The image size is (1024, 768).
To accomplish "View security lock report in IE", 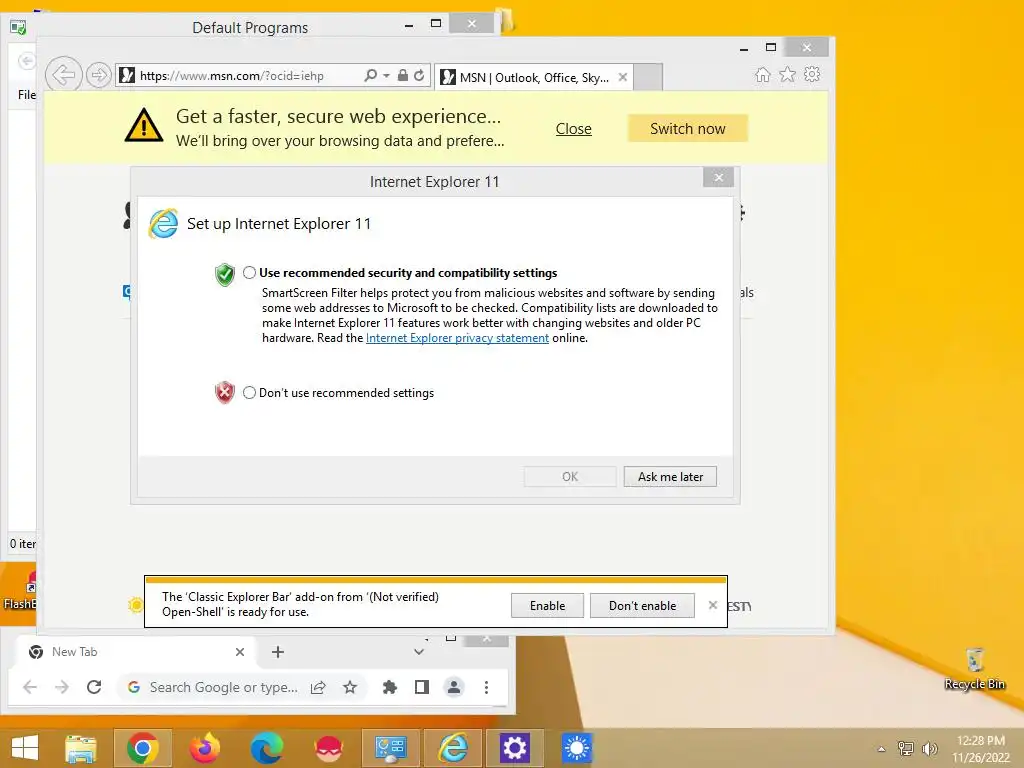I will pos(403,75).
